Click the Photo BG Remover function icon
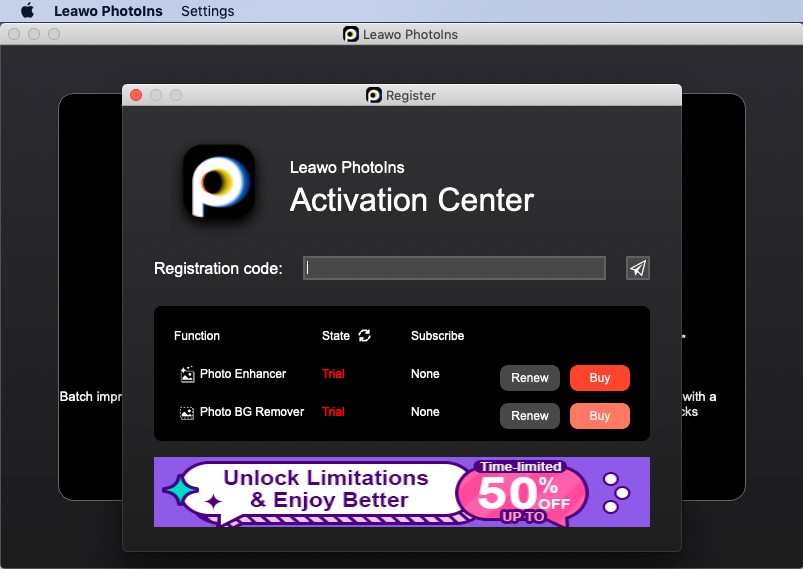Image resolution: width=803 pixels, height=569 pixels. pos(187,412)
